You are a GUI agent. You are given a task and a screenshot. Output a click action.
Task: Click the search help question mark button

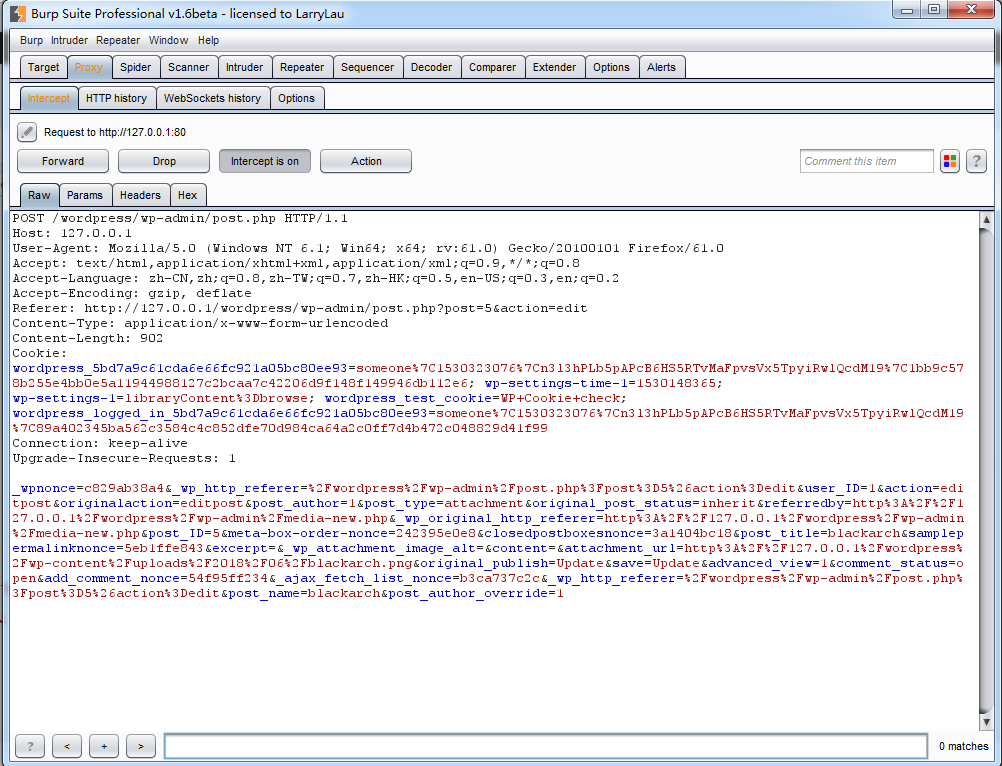[x=30, y=746]
